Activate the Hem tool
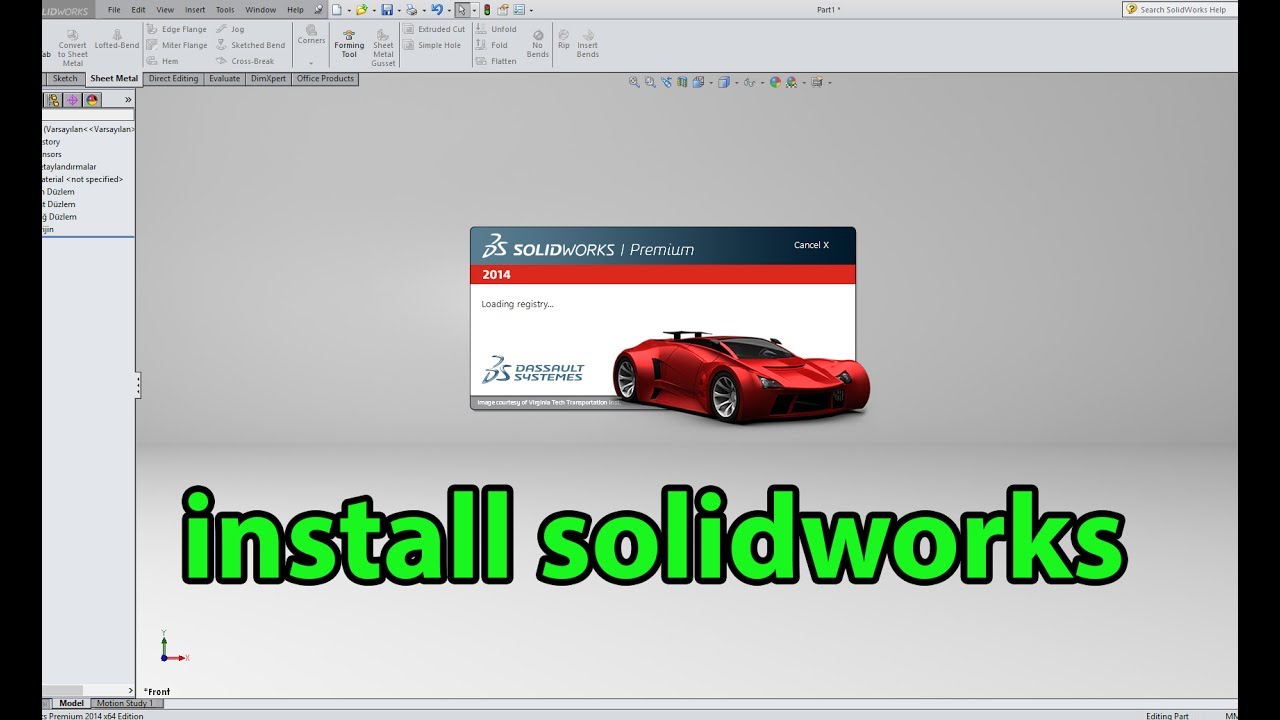Image resolution: width=1280 pixels, height=720 pixels. [x=162, y=61]
